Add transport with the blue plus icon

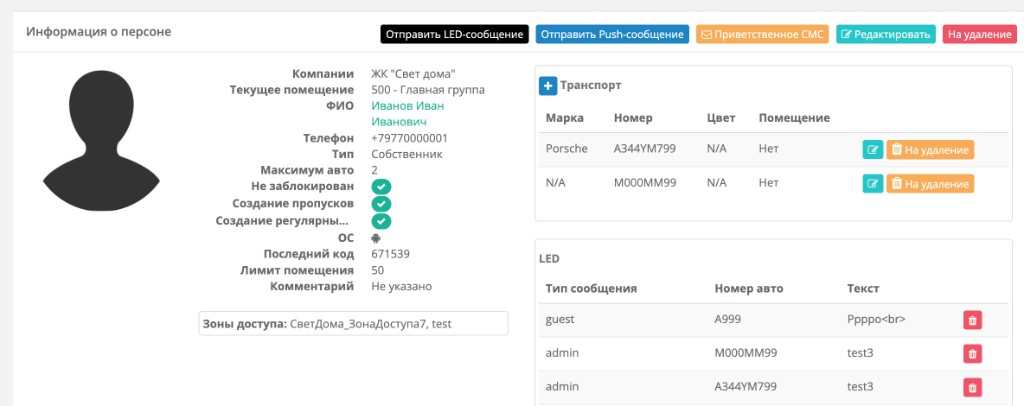click(x=548, y=86)
